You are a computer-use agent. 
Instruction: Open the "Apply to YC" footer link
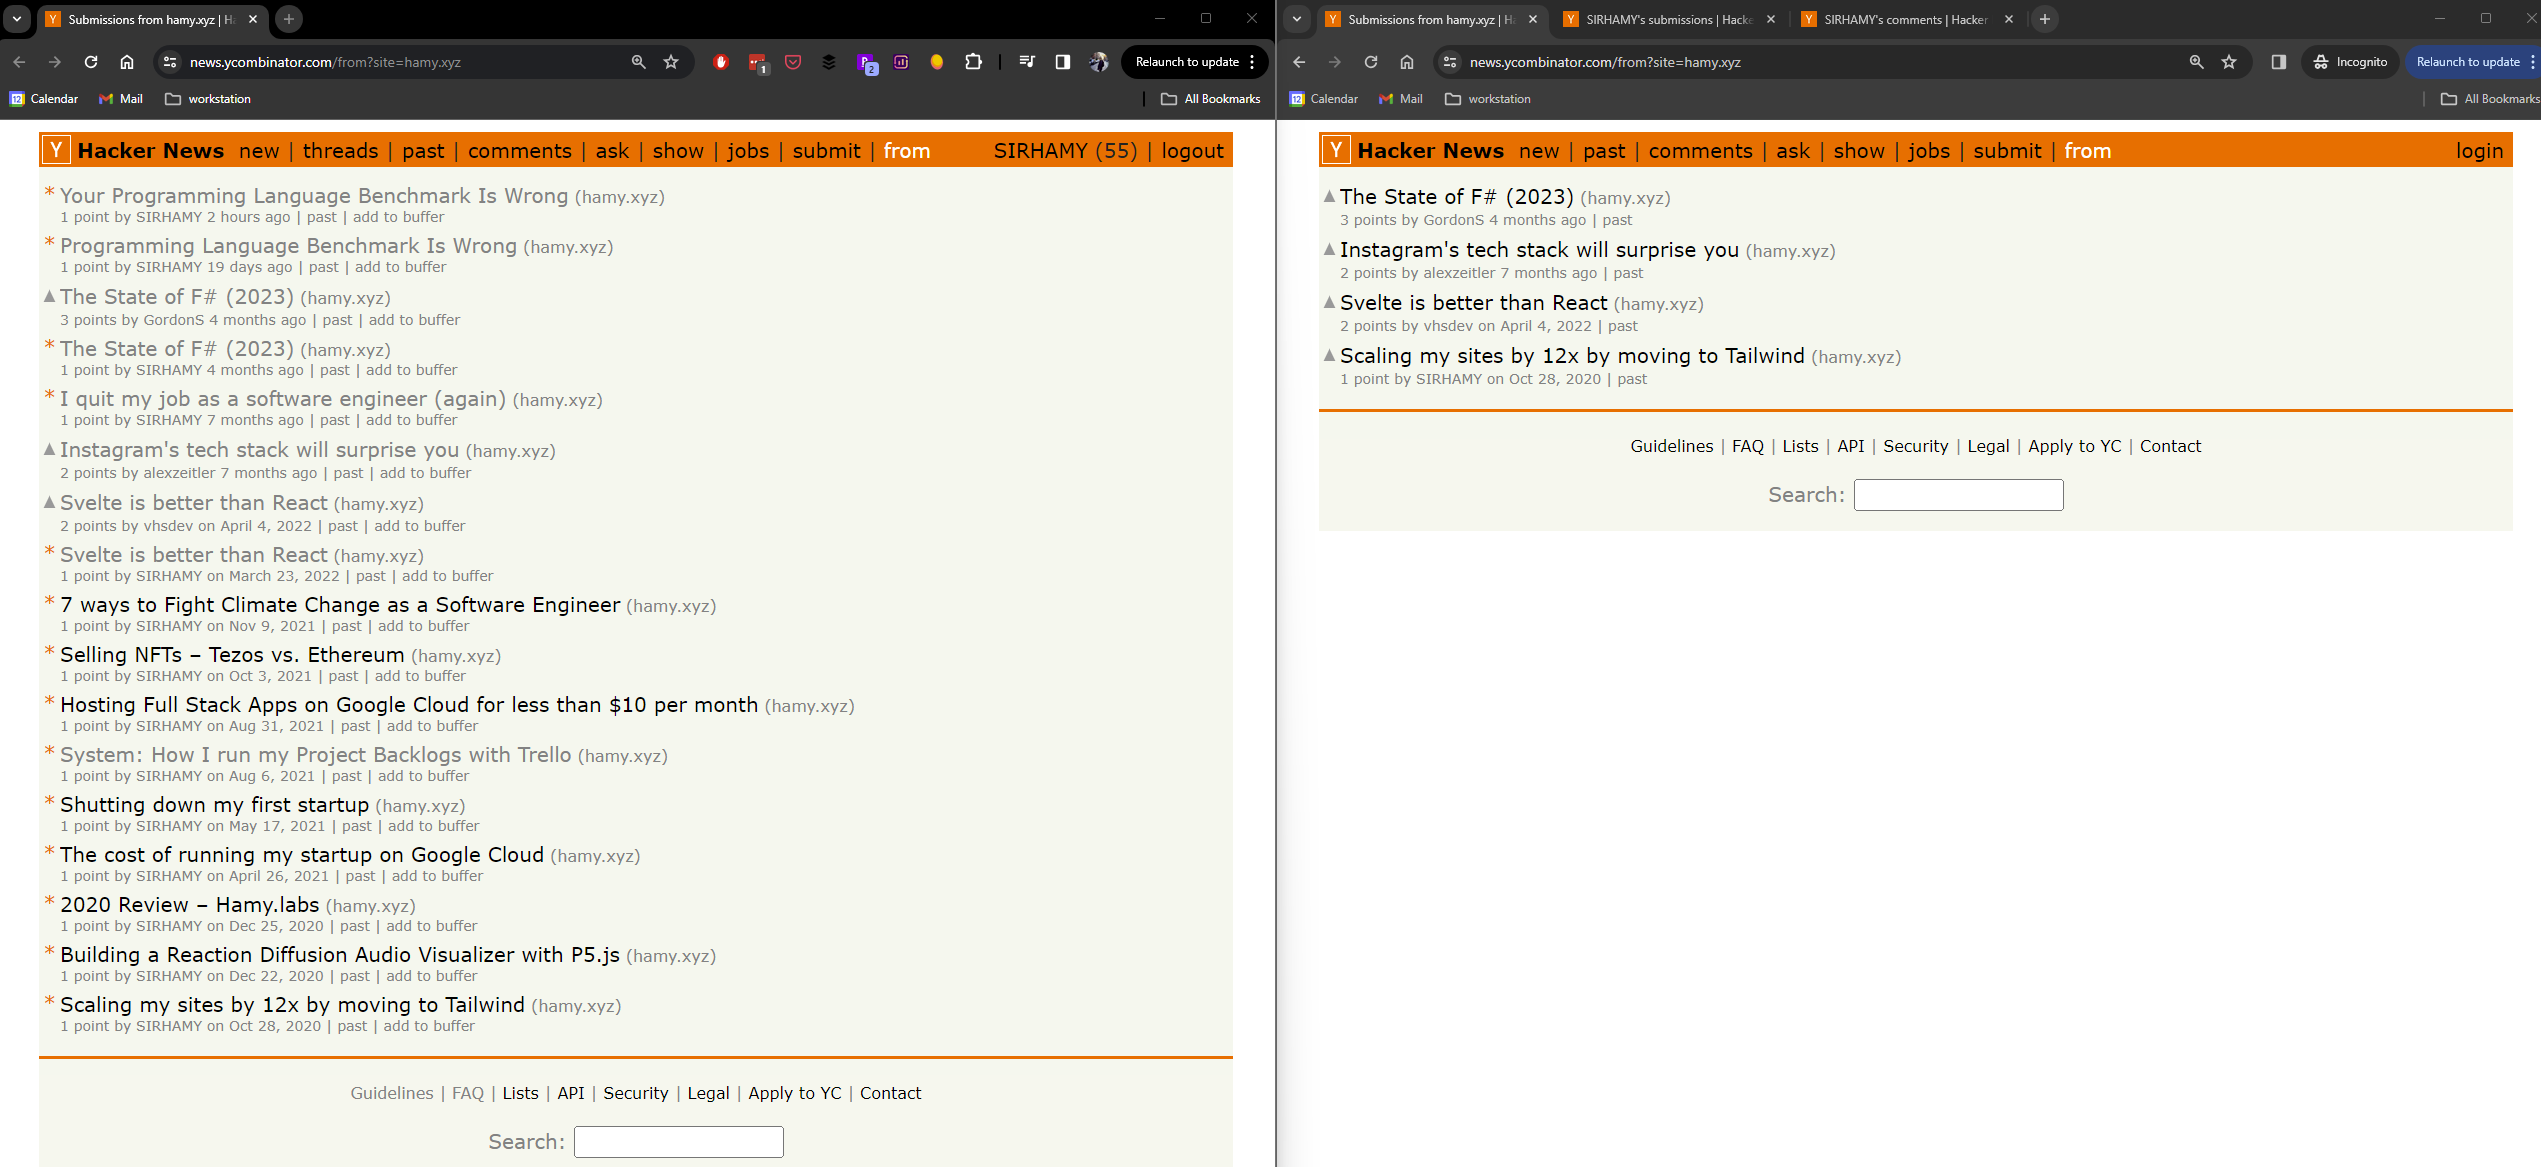pyautogui.click(x=794, y=1093)
